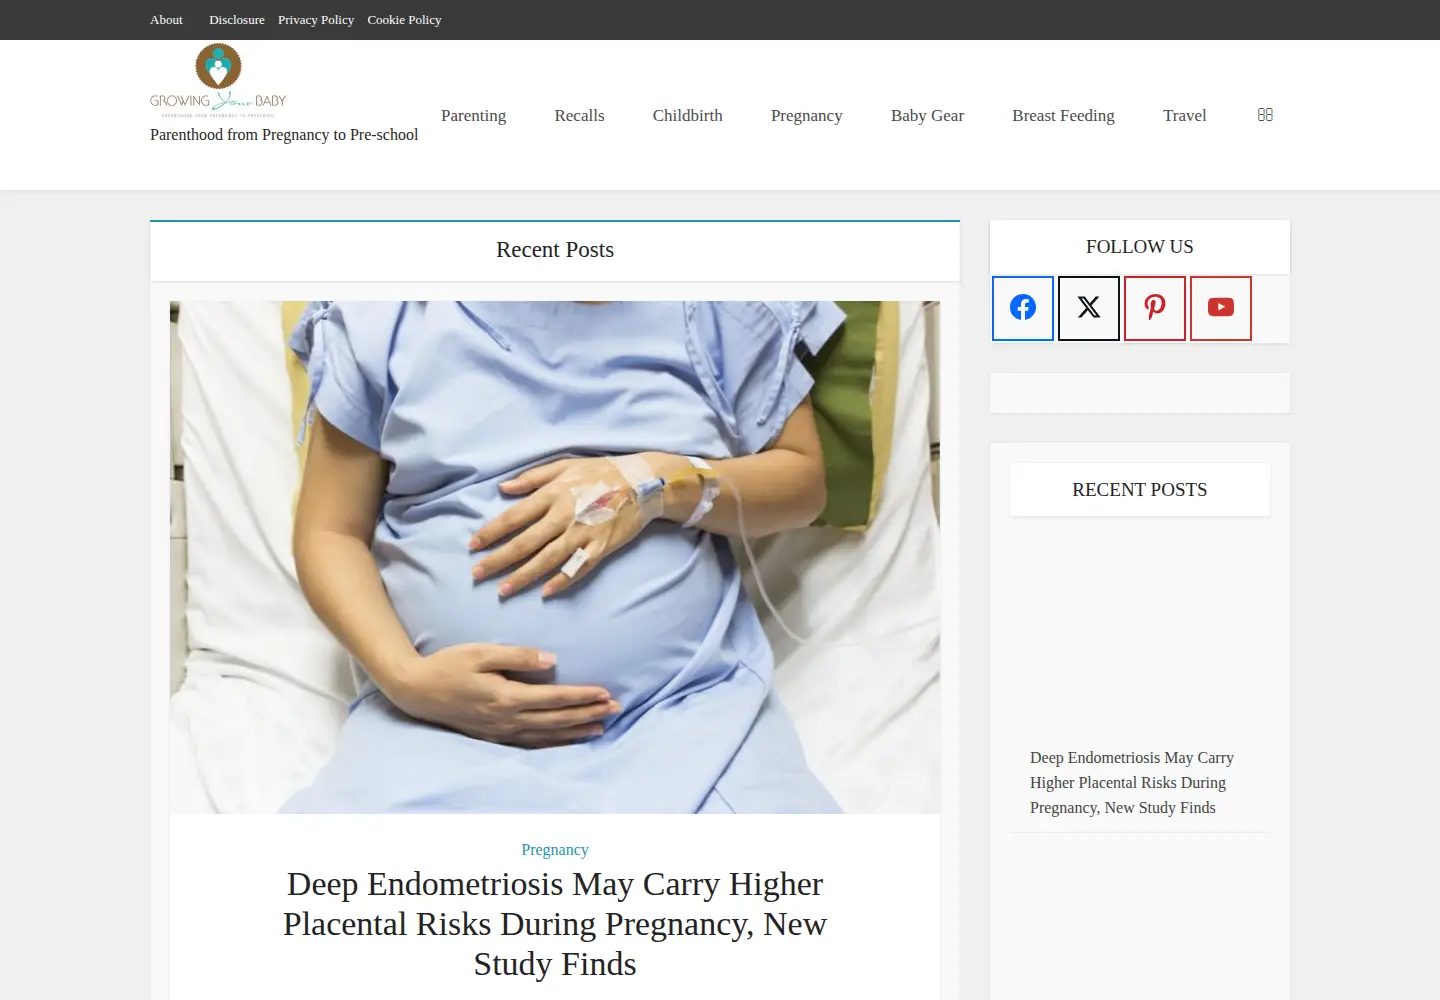Image resolution: width=1440 pixels, height=1000 pixels.
Task: Open the Privacy Policy link
Action: [316, 20]
